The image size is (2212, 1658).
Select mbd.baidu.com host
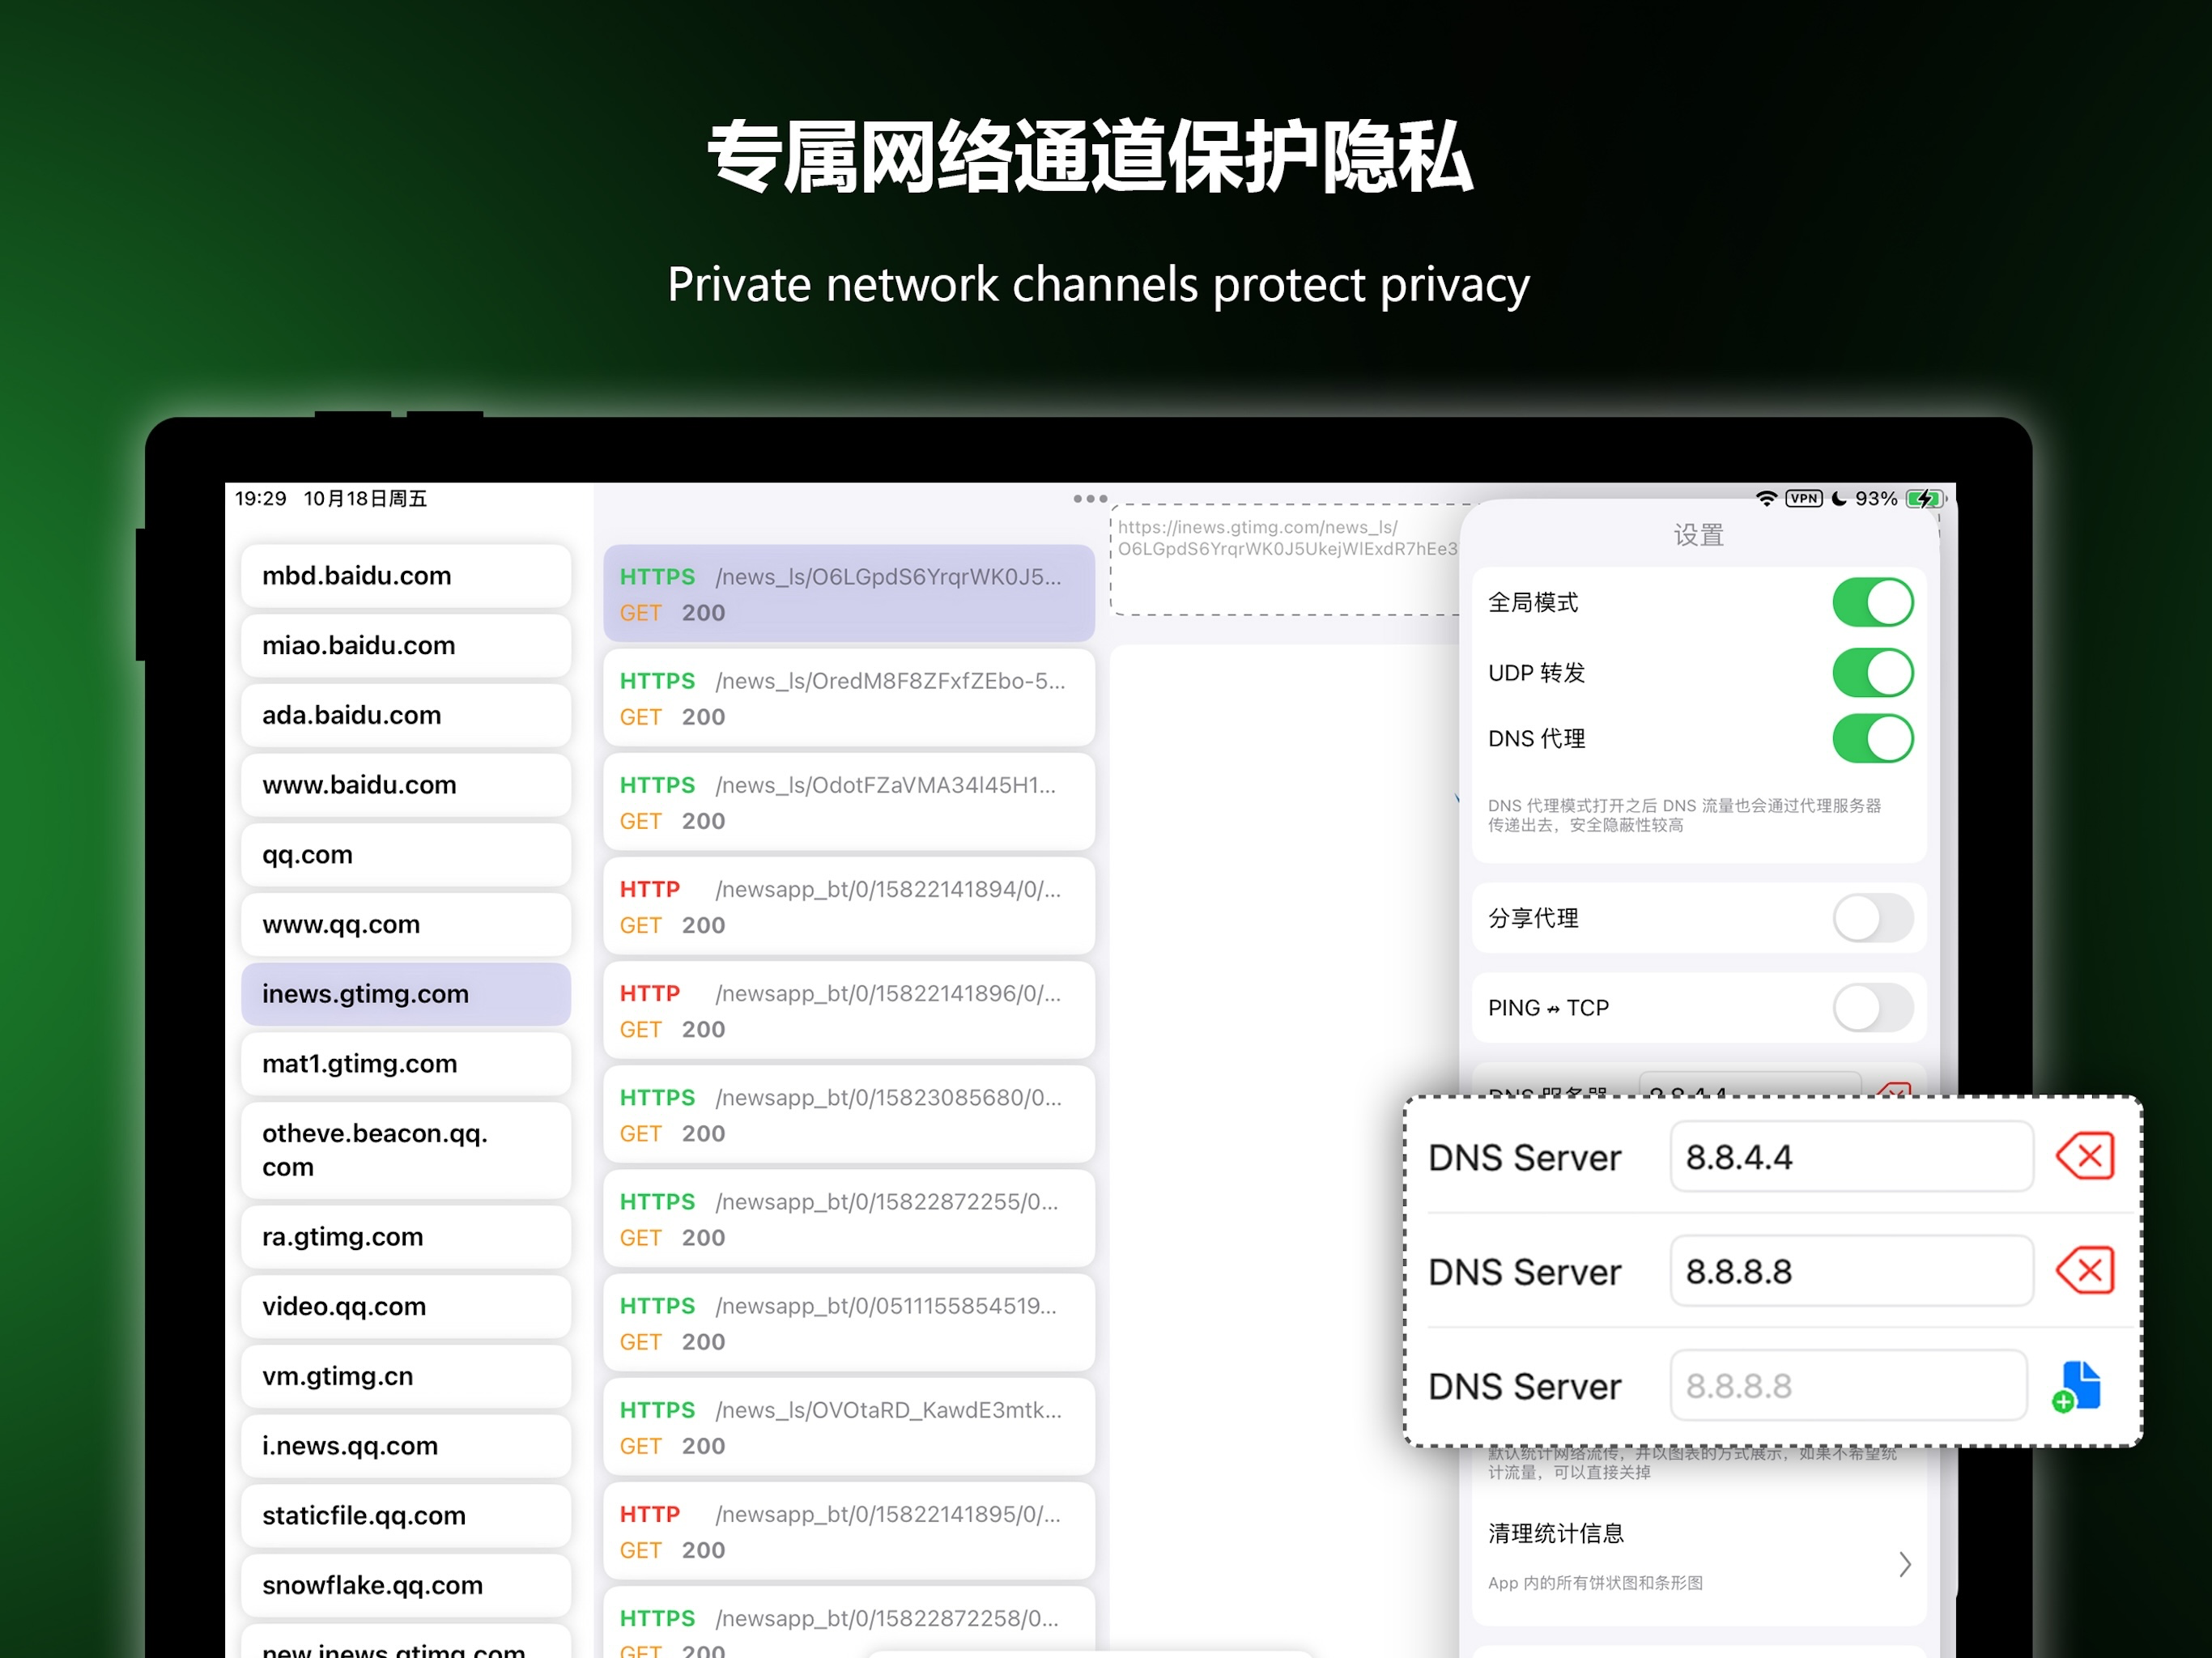pos(406,575)
